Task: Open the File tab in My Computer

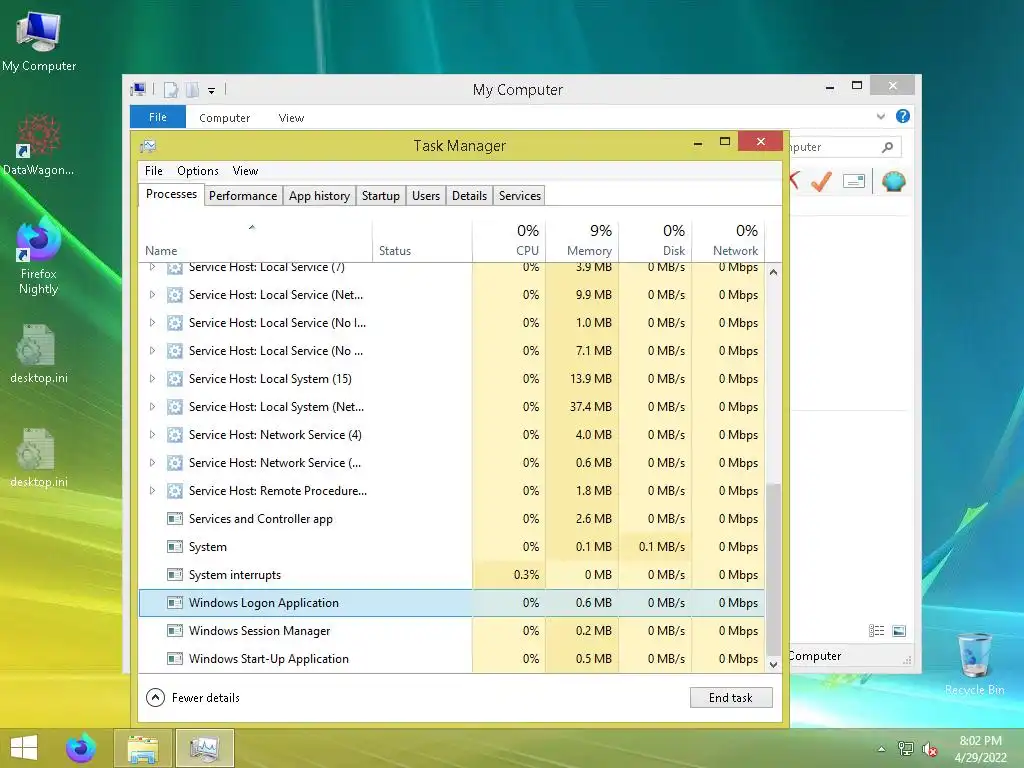Action: pyautogui.click(x=157, y=117)
